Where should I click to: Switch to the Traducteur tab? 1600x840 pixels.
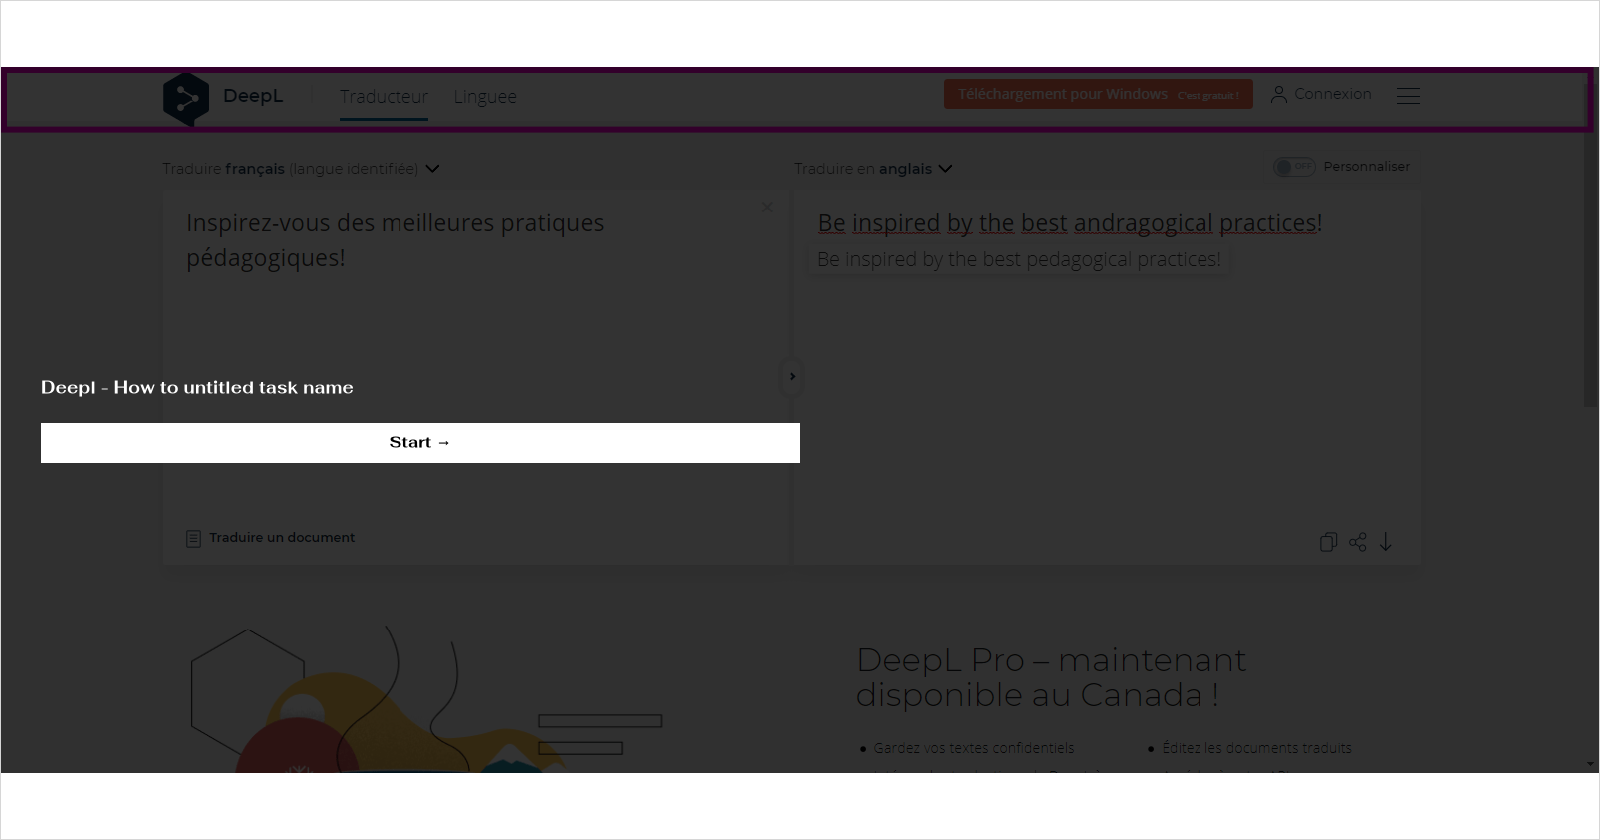[x=384, y=97]
